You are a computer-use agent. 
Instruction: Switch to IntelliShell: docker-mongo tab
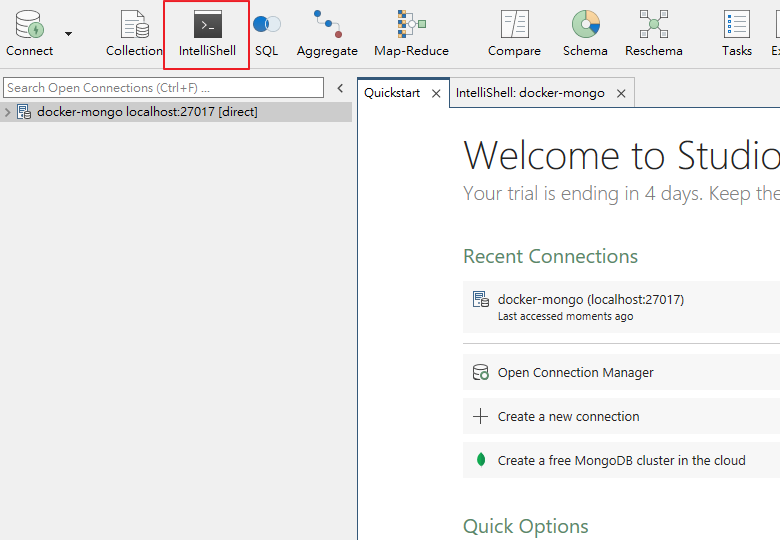pyautogui.click(x=530, y=93)
